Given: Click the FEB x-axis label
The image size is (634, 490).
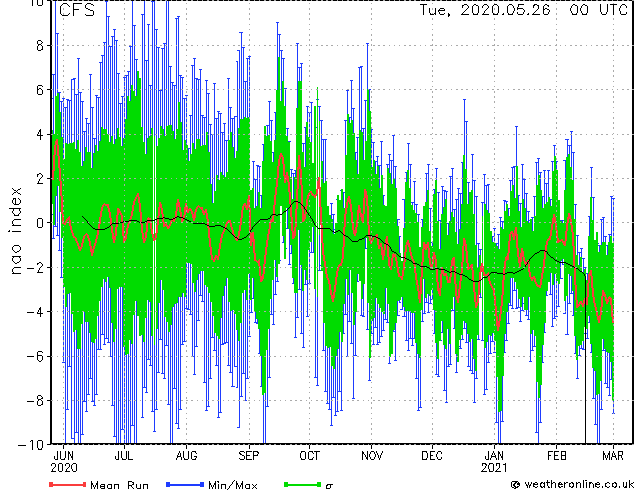Looking at the screenshot, I should point(557,456).
